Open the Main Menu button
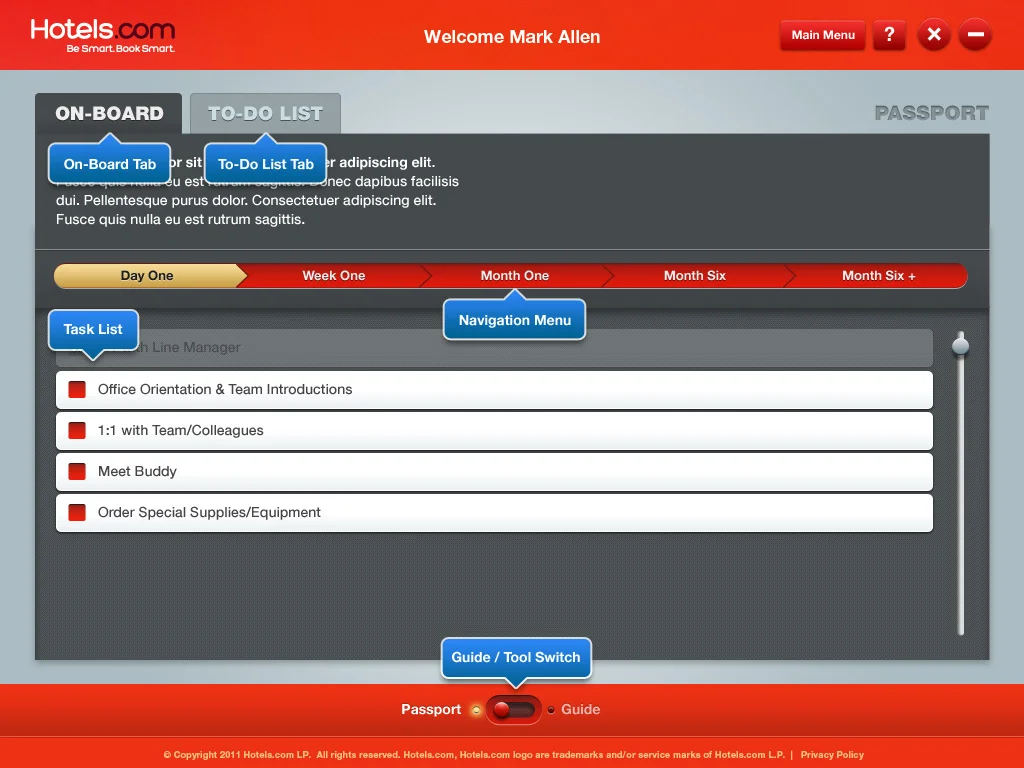Image resolution: width=1024 pixels, height=768 pixels. point(823,35)
